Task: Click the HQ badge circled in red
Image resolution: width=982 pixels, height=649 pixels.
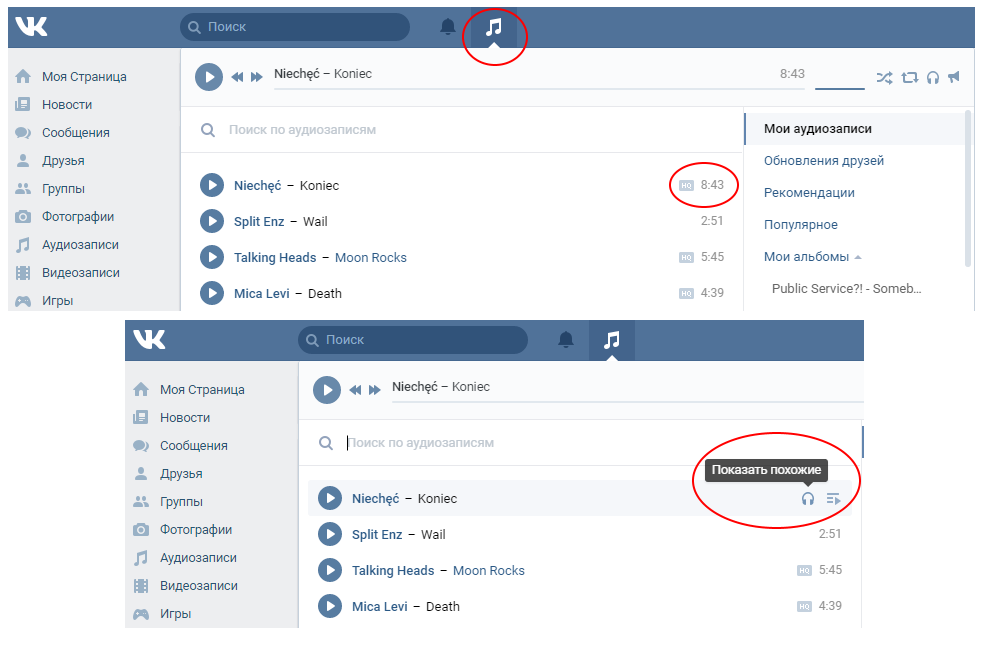Action: [686, 186]
